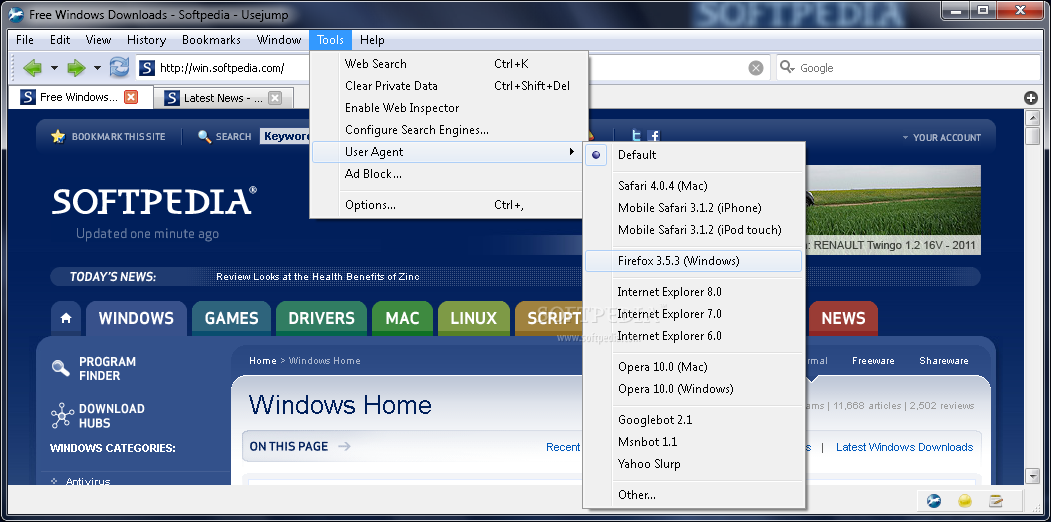Open the Help menu
Screen dimensions: 1051x522
pyautogui.click(x=372, y=40)
